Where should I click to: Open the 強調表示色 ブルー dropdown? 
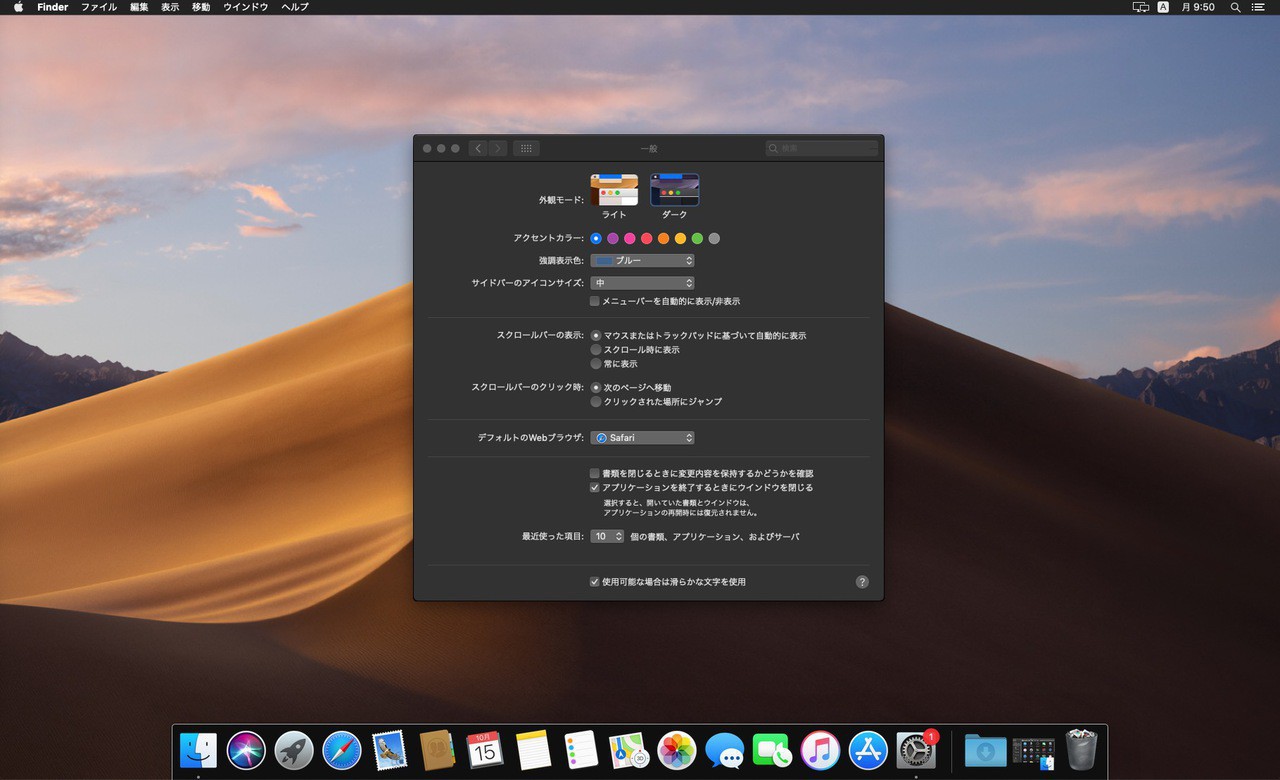[x=642, y=261]
